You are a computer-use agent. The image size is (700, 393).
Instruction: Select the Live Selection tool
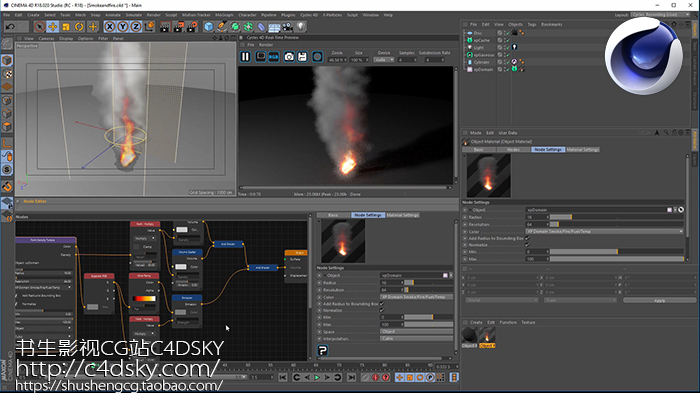[39, 27]
